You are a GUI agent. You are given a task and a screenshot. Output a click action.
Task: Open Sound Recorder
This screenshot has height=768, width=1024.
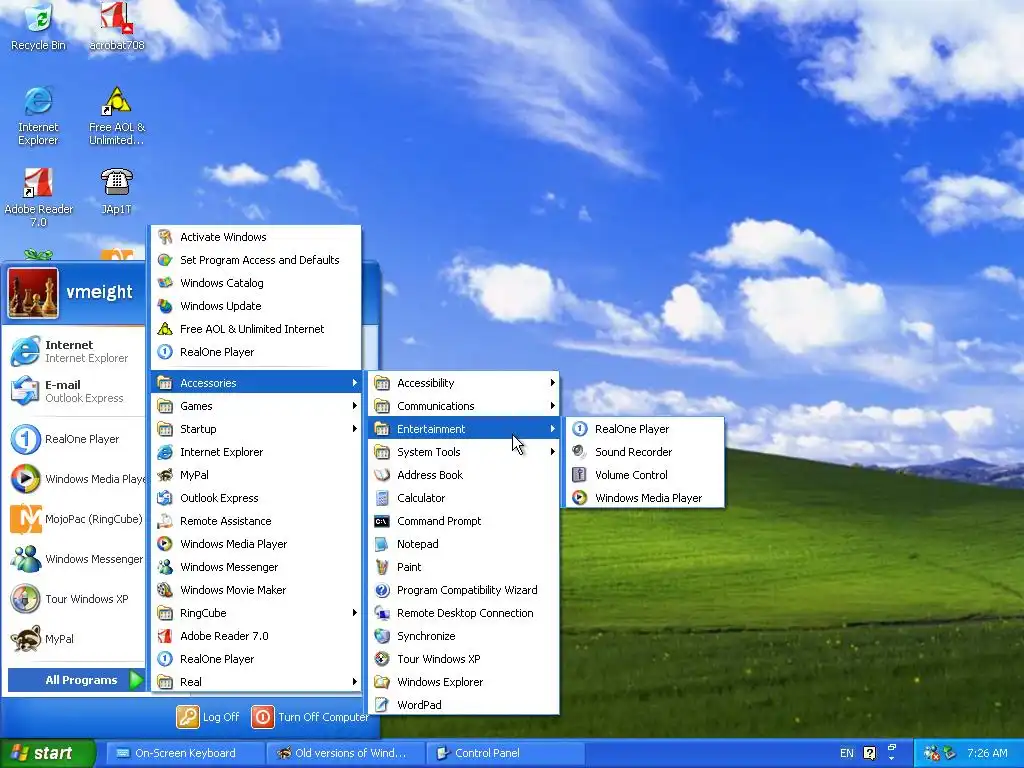point(645,452)
